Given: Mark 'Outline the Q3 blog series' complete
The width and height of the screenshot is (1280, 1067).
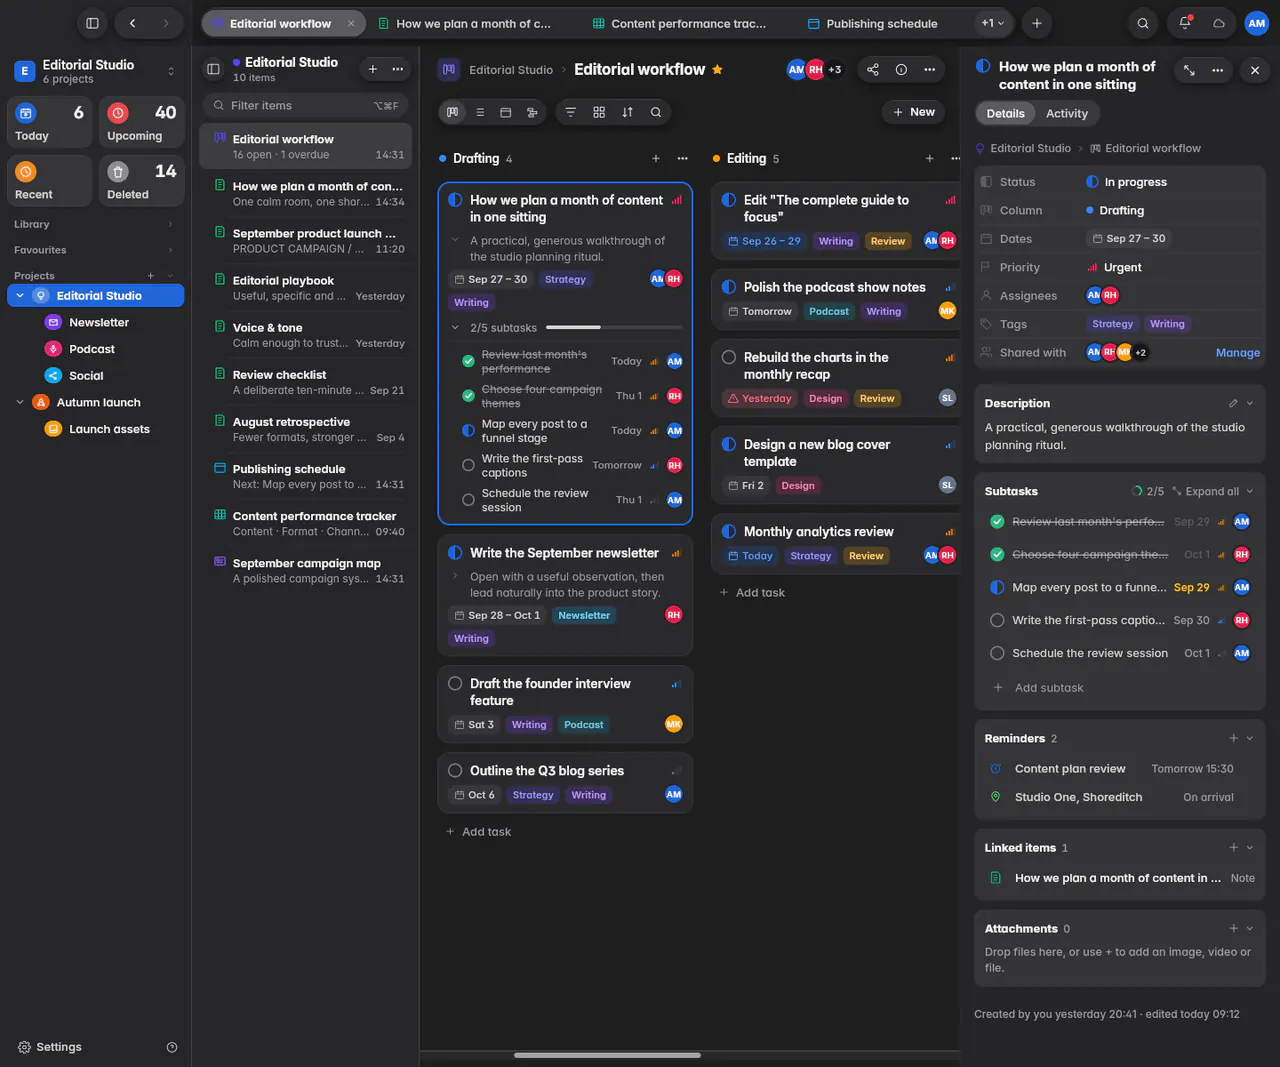Looking at the screenshot, I should coord(455,771).
